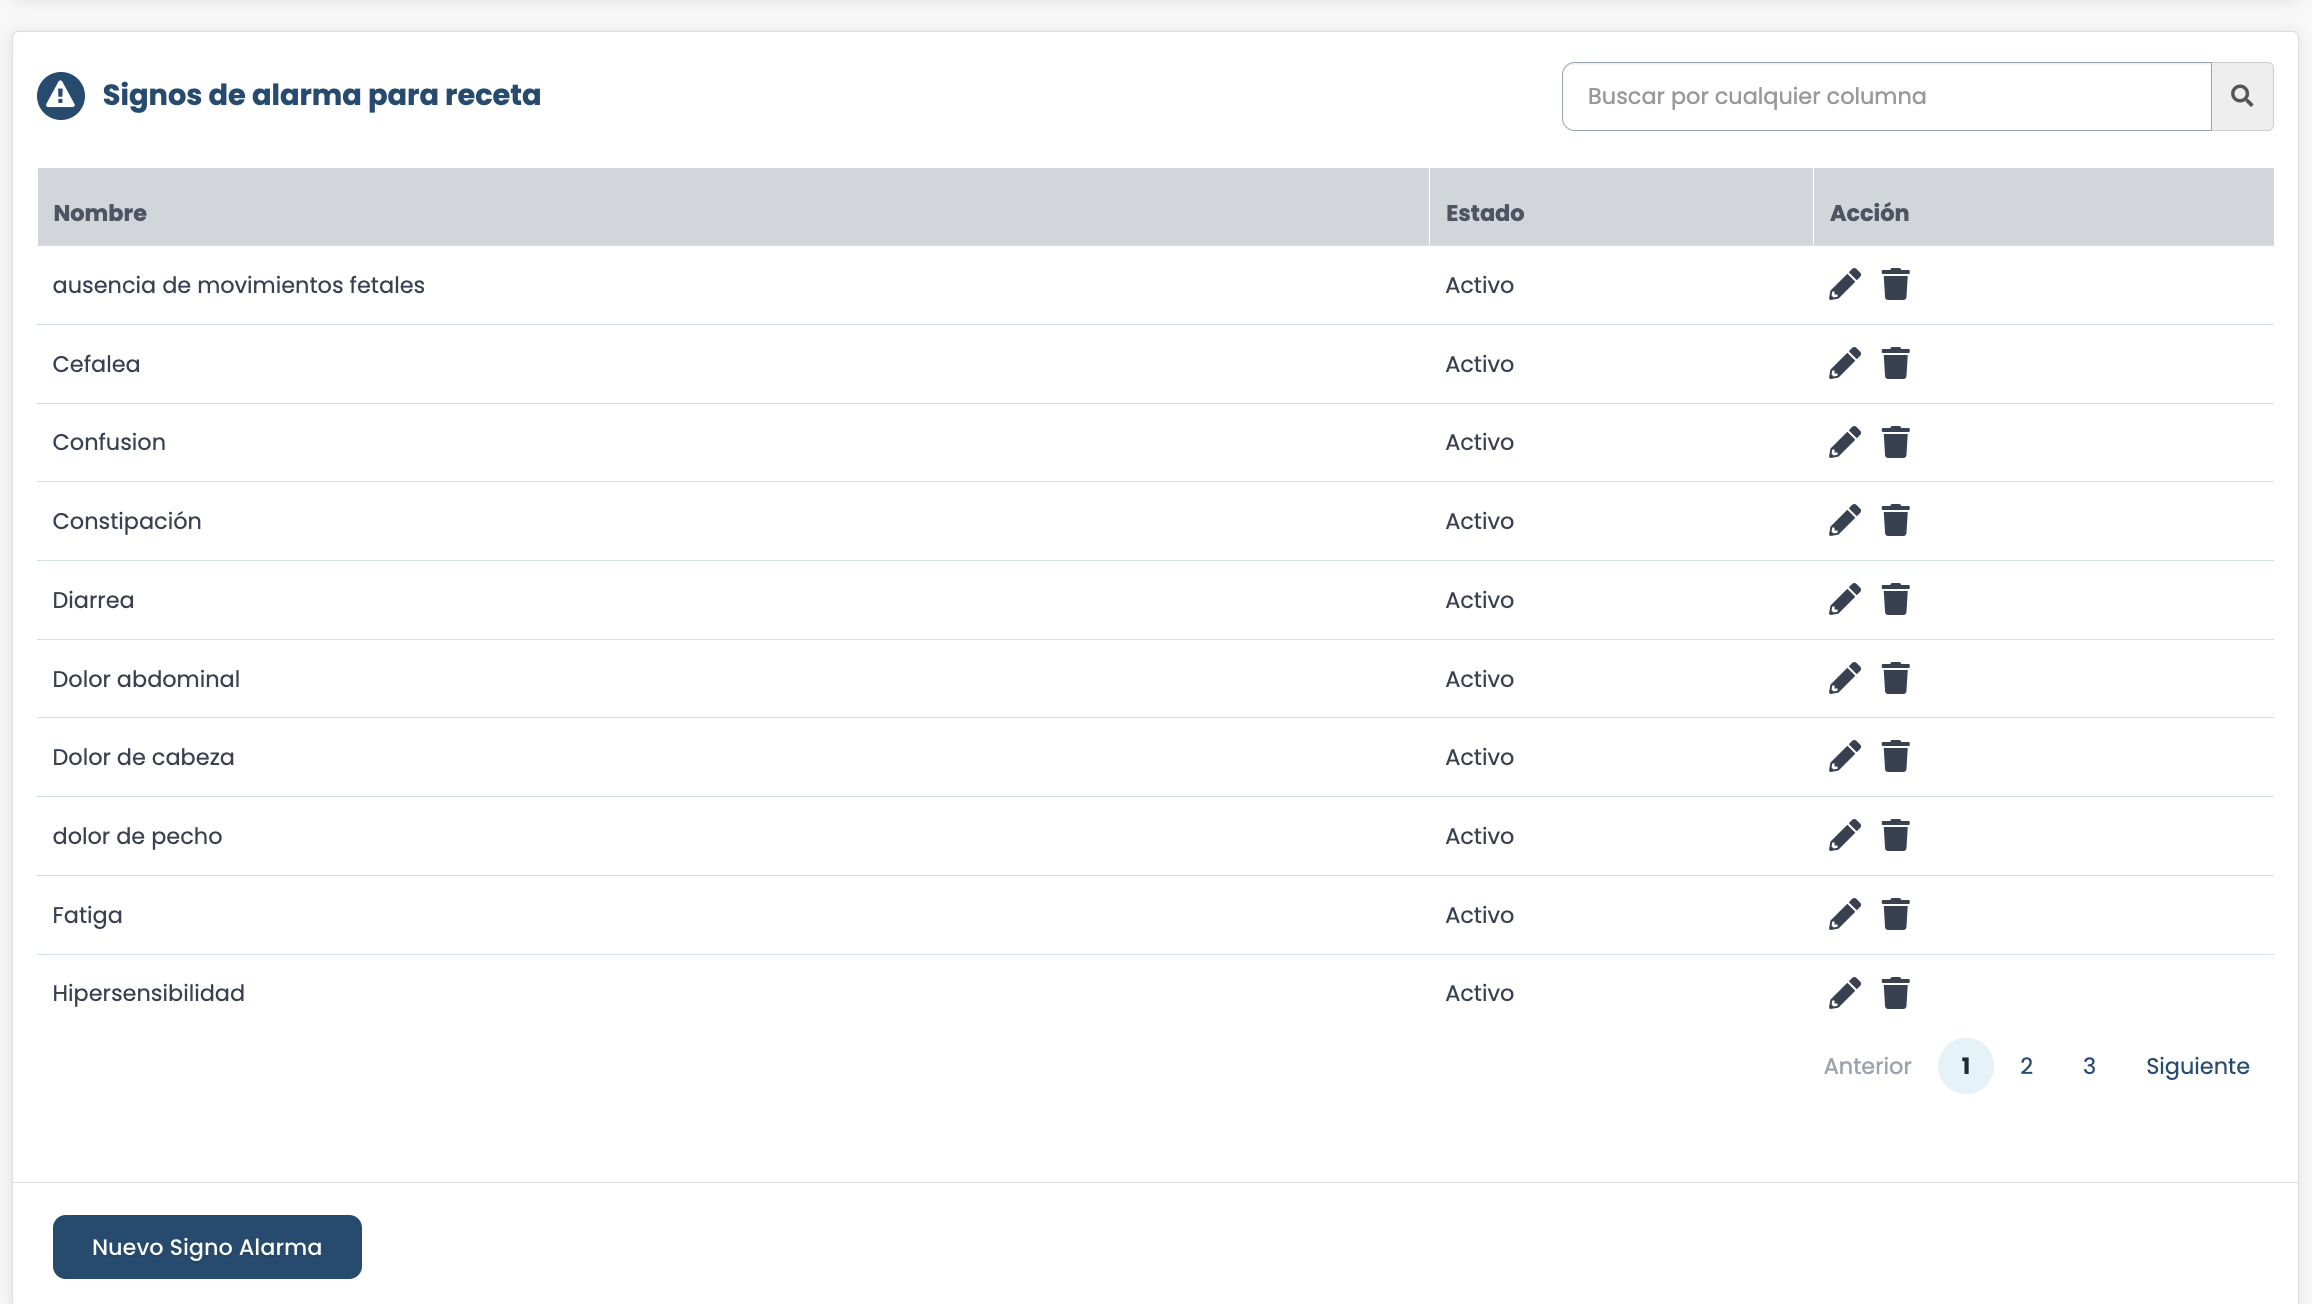The height and width of the screenshot is (1304, 2312).
Task: Click the 'Signos de alarma para receta' title
Action: pyautogui.click(x=321, y=96)
